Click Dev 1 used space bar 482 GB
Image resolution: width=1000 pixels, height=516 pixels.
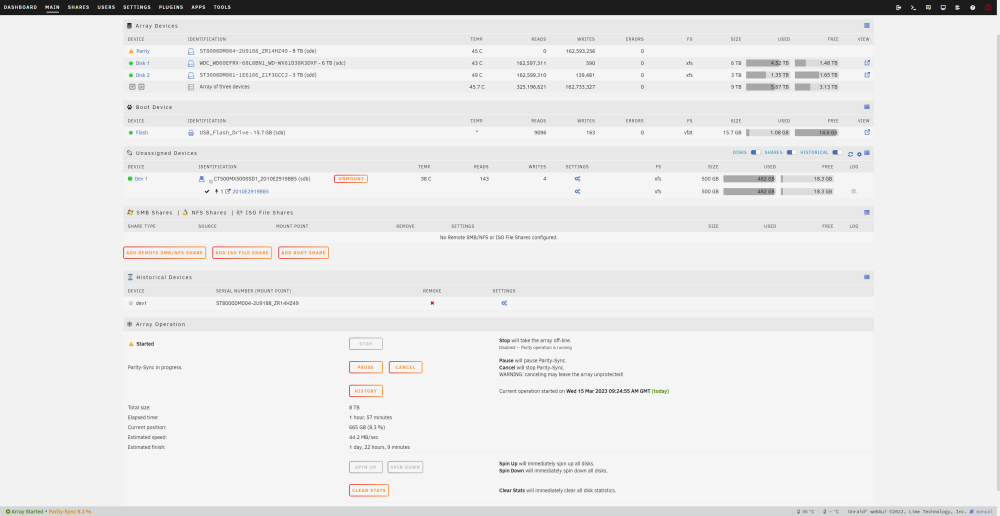point(749,179)
